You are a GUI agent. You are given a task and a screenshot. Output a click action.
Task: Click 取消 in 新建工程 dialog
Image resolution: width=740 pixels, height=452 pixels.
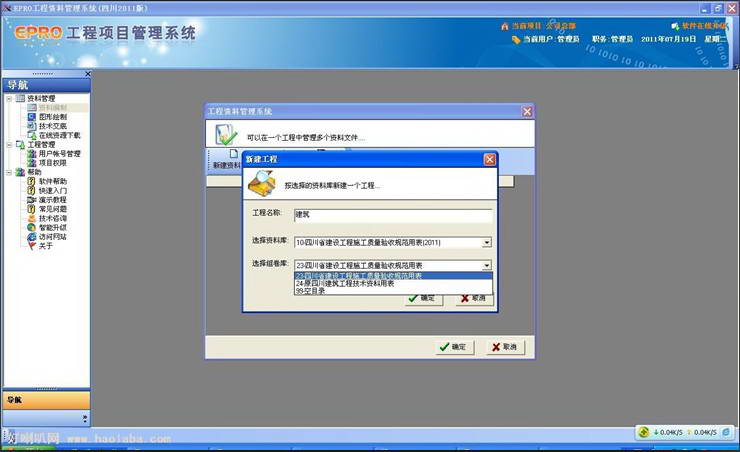474,299
